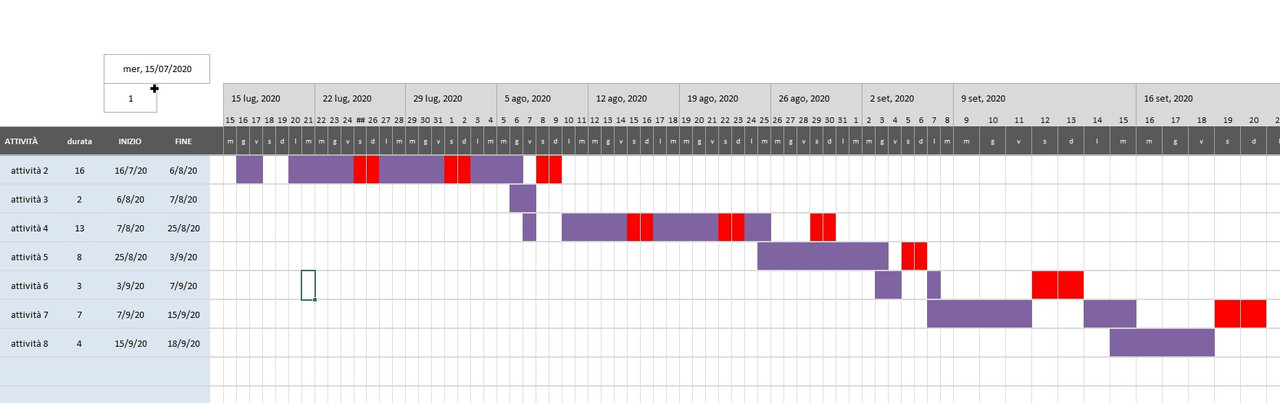This screenshot has height=403, width=1280.
Task: Click the purple Gantt bar for attività 3
Action: coord(522,199)
